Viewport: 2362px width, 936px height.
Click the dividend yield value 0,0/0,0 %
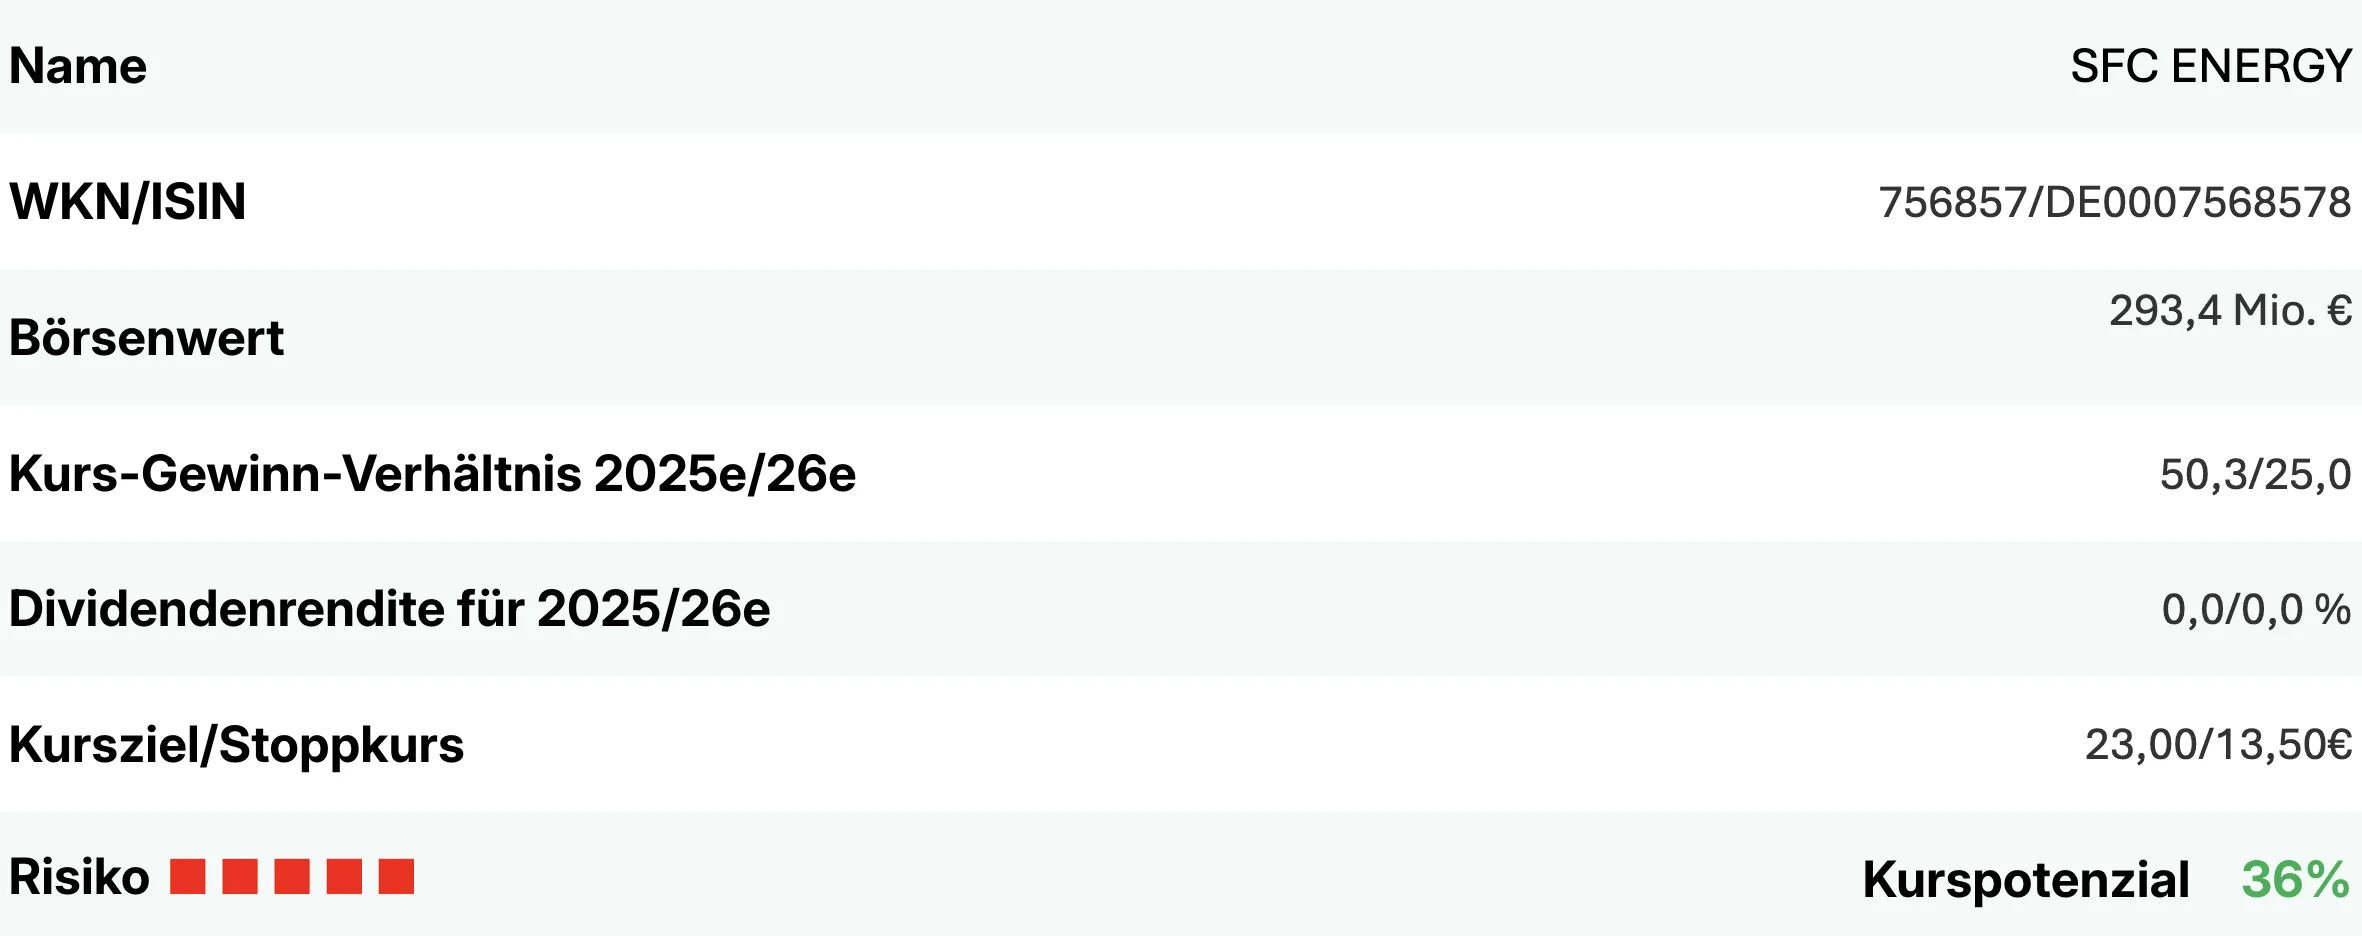[2256, 609]
